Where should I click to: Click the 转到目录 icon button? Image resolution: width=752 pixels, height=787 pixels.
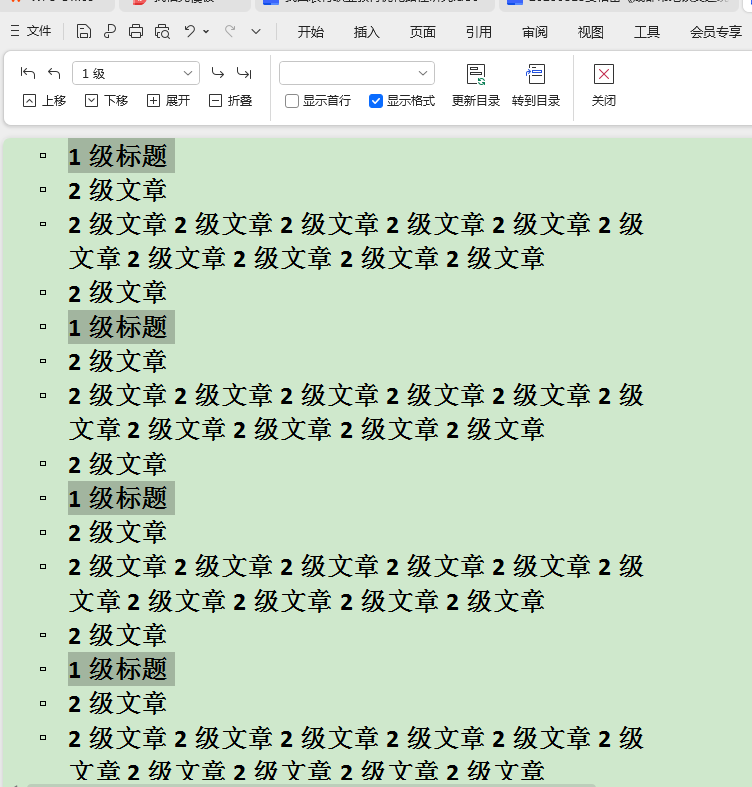point(536,85)
